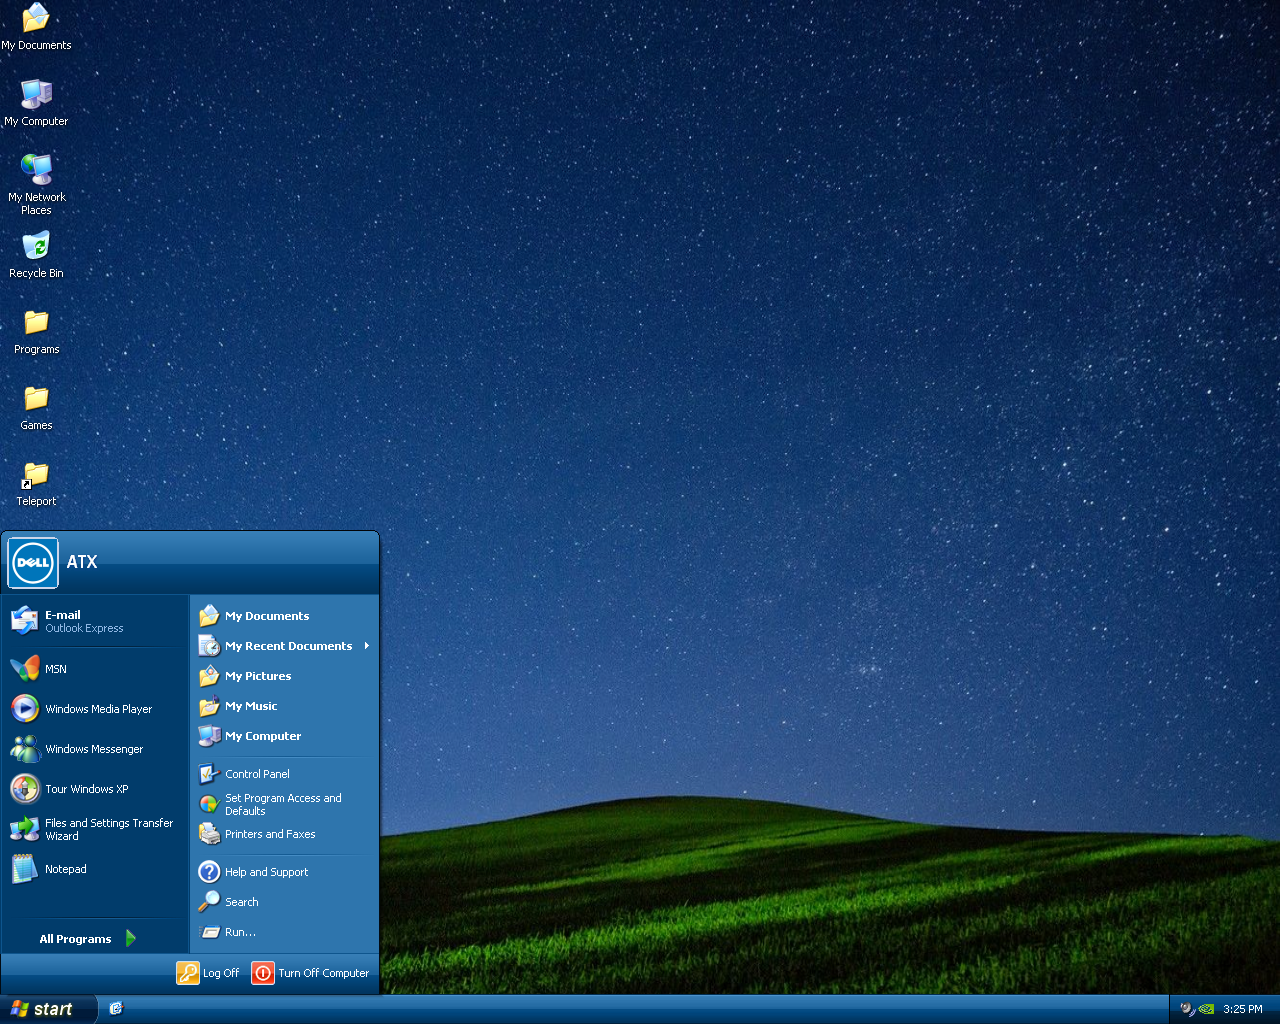Click the Dell user picture in Start menu

tap(33, 562)
